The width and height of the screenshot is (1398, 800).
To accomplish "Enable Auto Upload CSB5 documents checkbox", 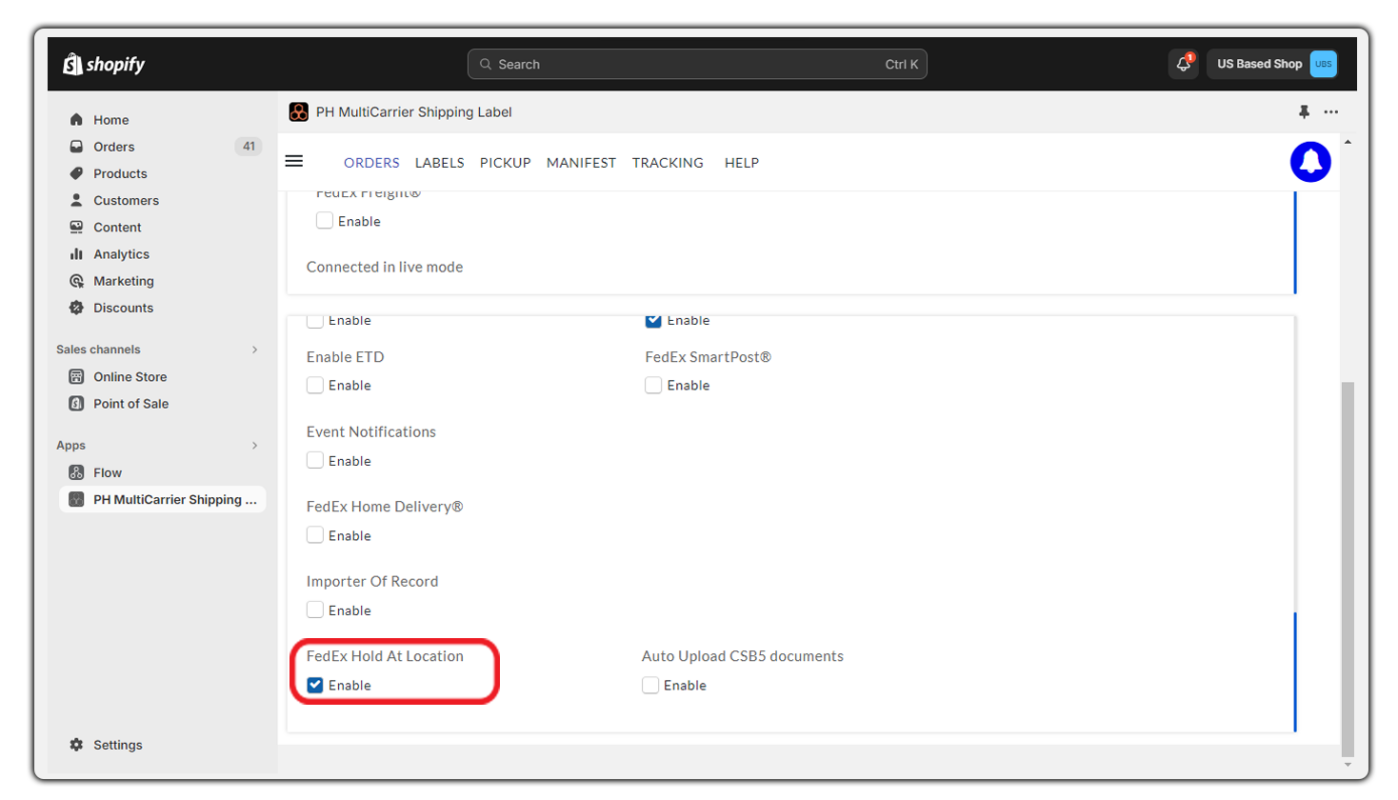I will coord(651,685).
